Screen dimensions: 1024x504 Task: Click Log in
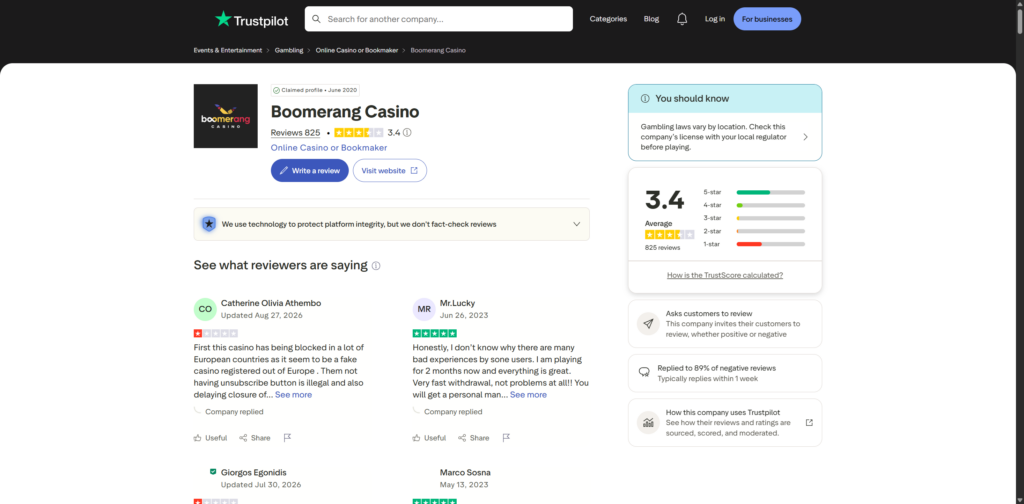[x=714, y=19]
